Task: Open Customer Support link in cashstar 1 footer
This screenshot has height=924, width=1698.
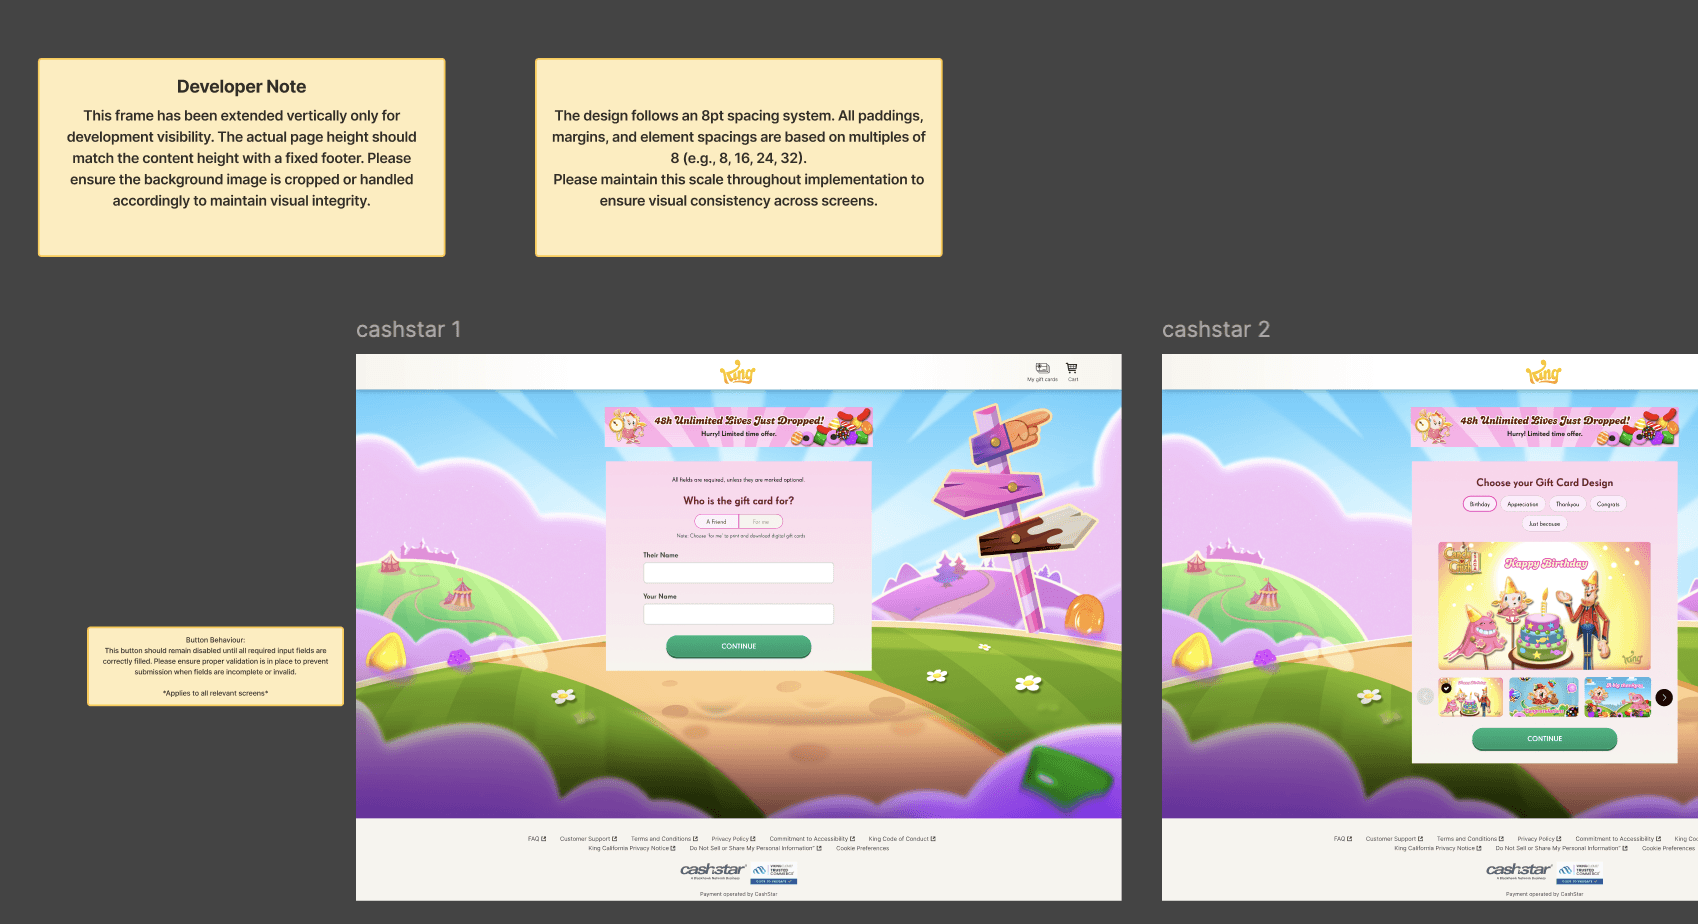Action: click(588, 839)
